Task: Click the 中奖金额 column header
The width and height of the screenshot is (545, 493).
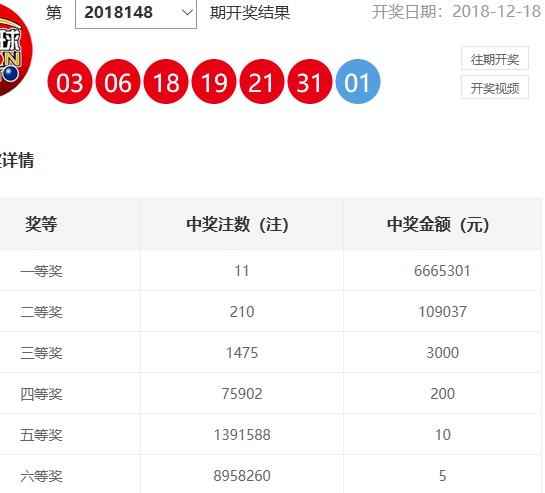Action: click(x=438, y=224)
